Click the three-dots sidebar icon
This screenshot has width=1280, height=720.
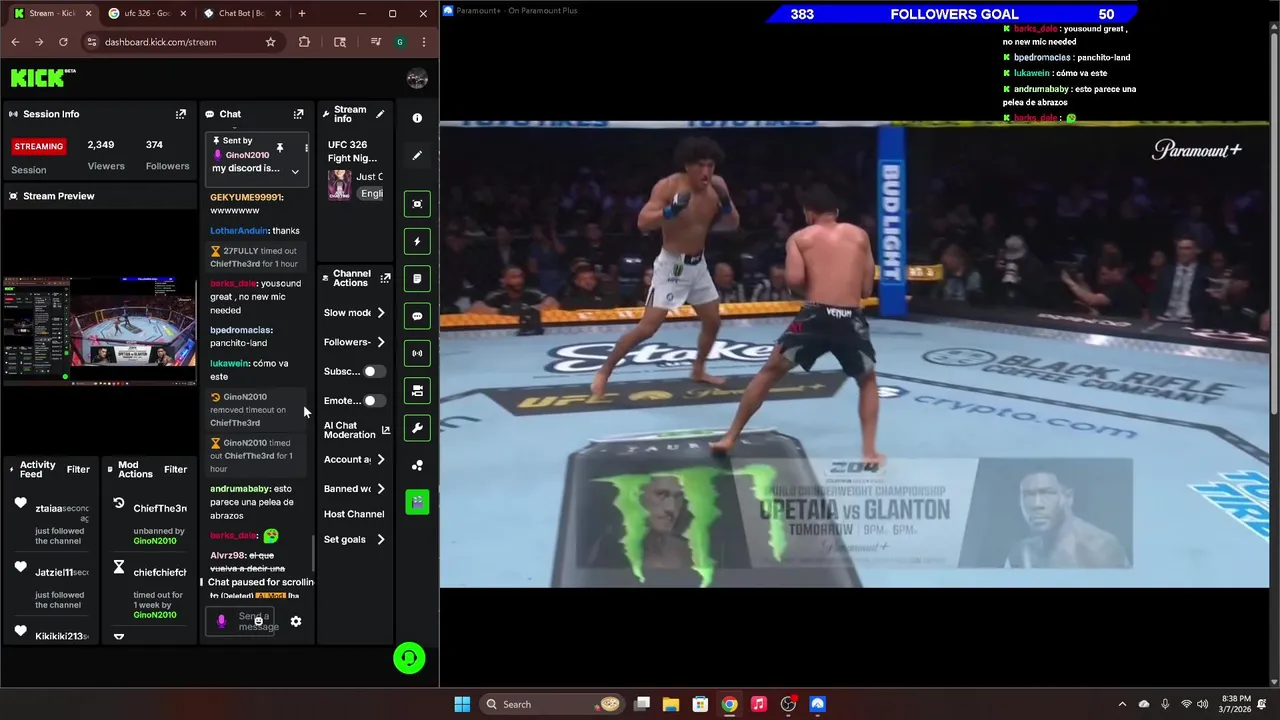pyautogui.click(x=417, y=465)
